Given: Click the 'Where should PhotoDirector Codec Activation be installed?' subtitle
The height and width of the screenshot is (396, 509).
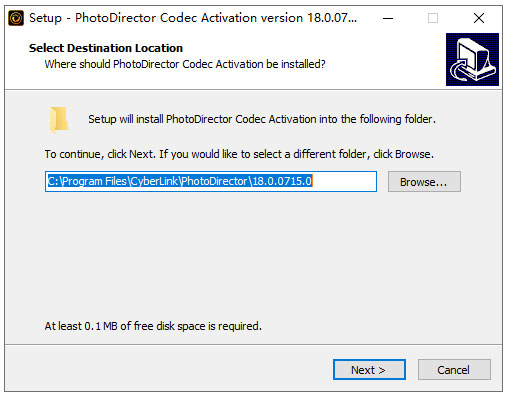Looking at the screenshot, I should (185, 64).
